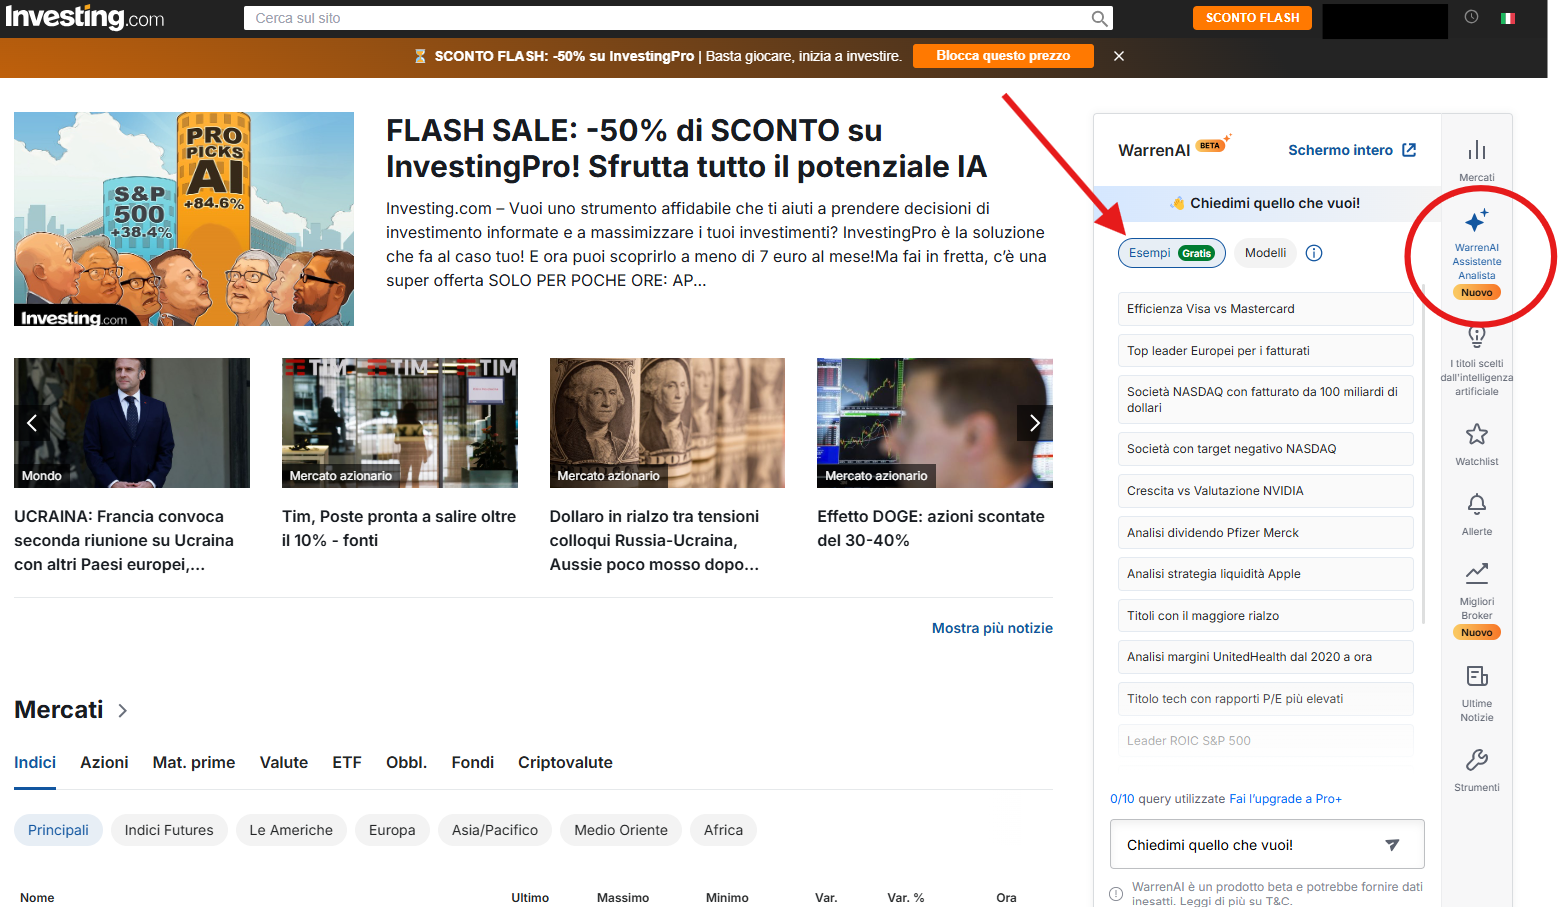Choose Titolo tech con rapporti P/E example
1558x907 pixels.
click(1265, 699)
